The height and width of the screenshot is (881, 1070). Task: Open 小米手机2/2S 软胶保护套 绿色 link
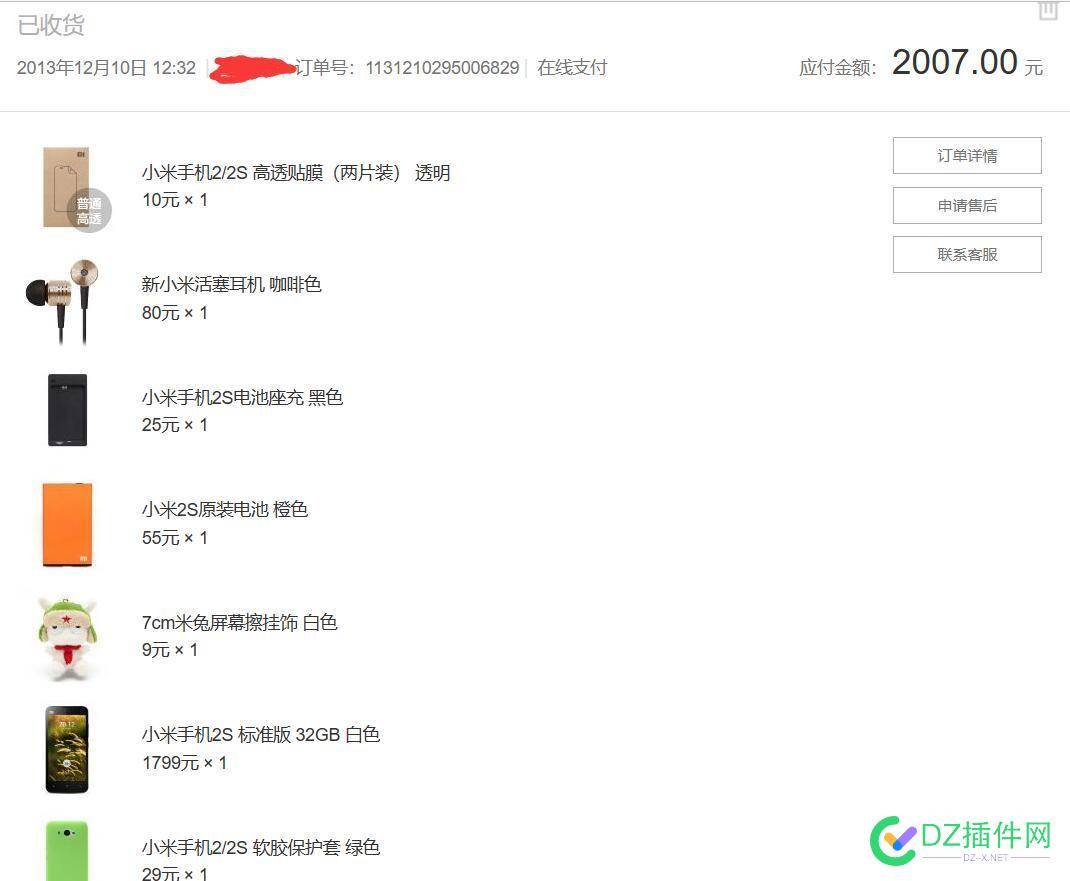coord(261,847)
